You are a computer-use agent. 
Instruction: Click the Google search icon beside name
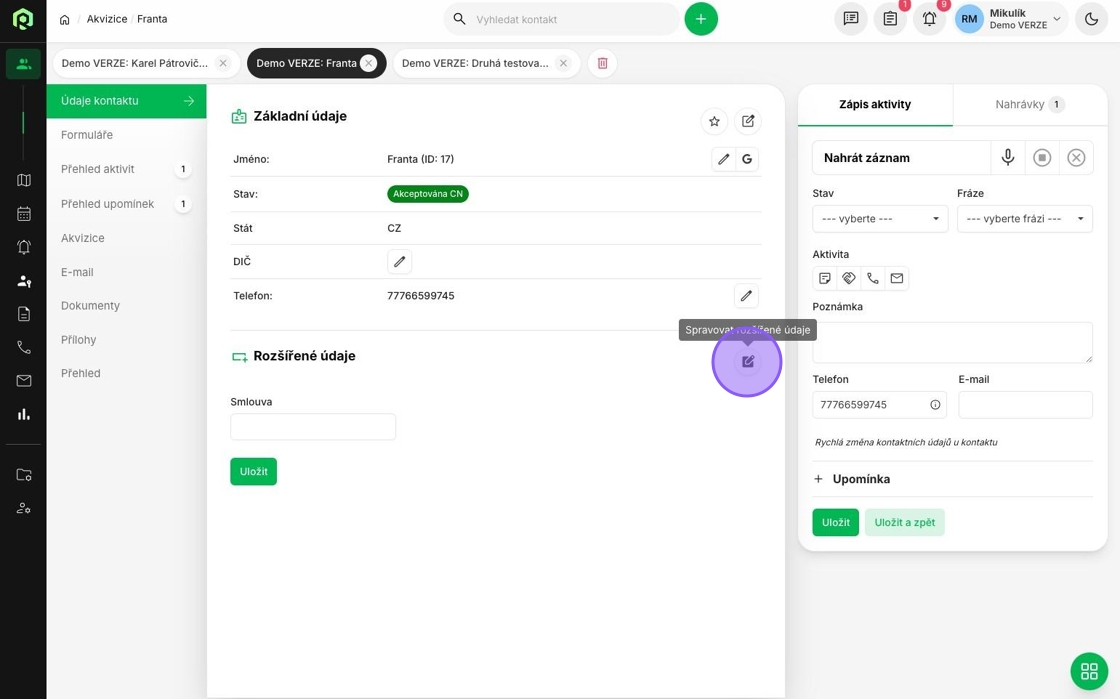[747, 159]
